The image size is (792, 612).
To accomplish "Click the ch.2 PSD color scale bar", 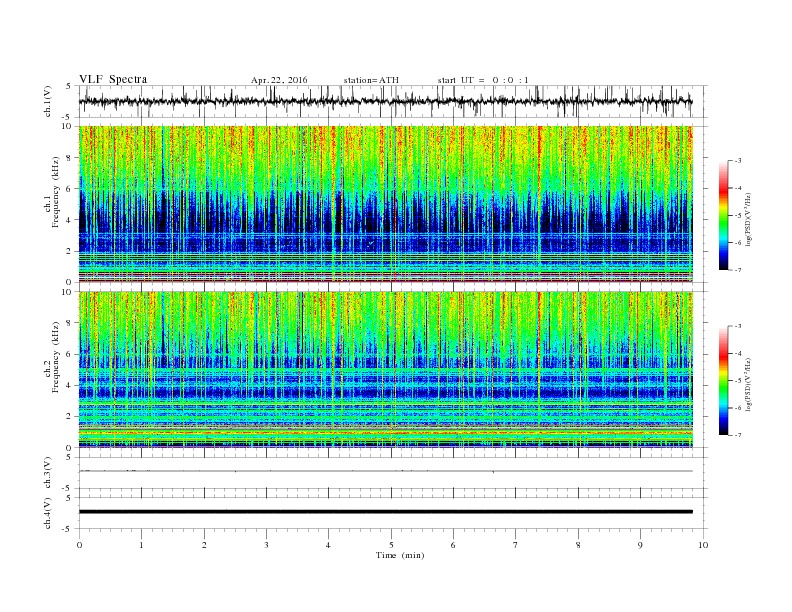I will tap(723, 381).
